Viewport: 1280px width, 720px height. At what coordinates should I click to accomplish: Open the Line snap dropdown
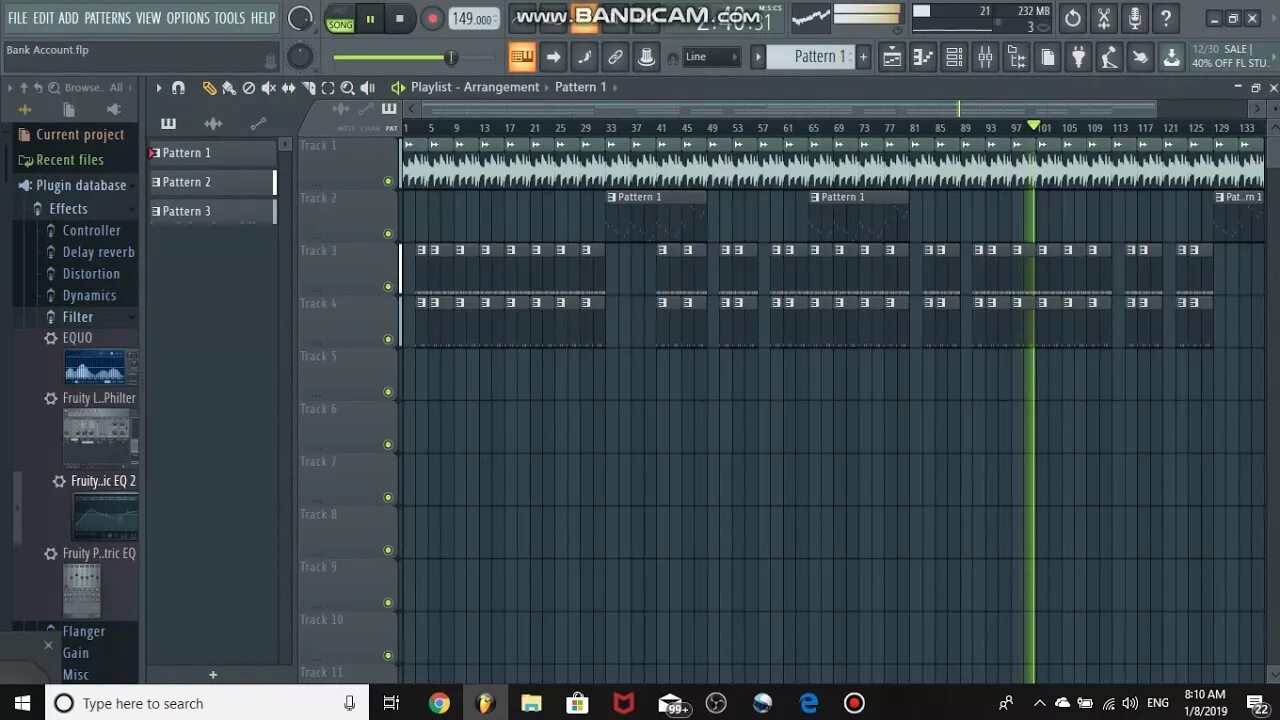pyautogui.click(x=712, y=57)
